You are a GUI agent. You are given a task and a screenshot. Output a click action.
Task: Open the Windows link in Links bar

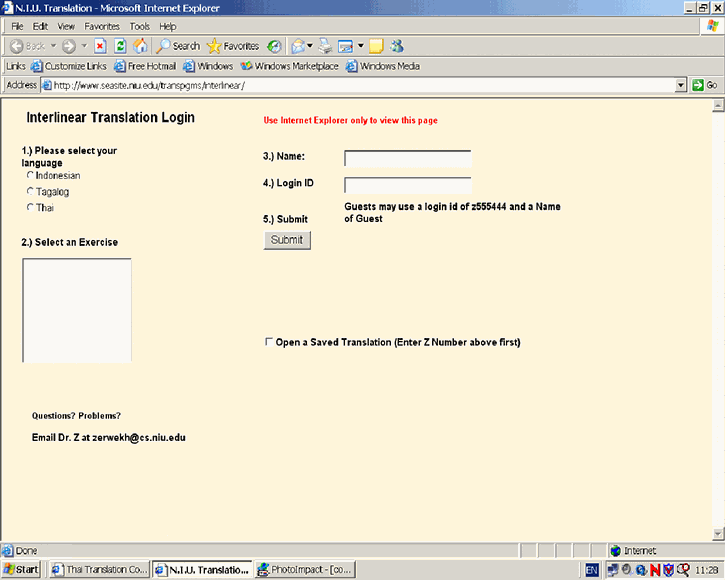208,66
